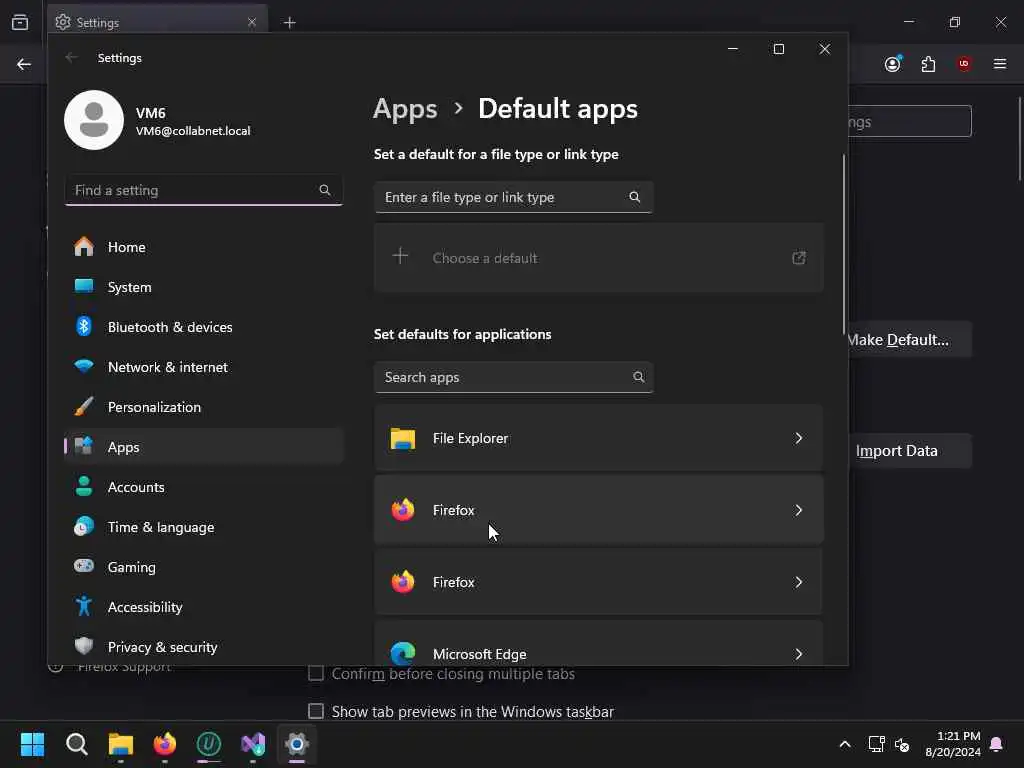Click the Settings content scrollbar

(x=844, y=245)
